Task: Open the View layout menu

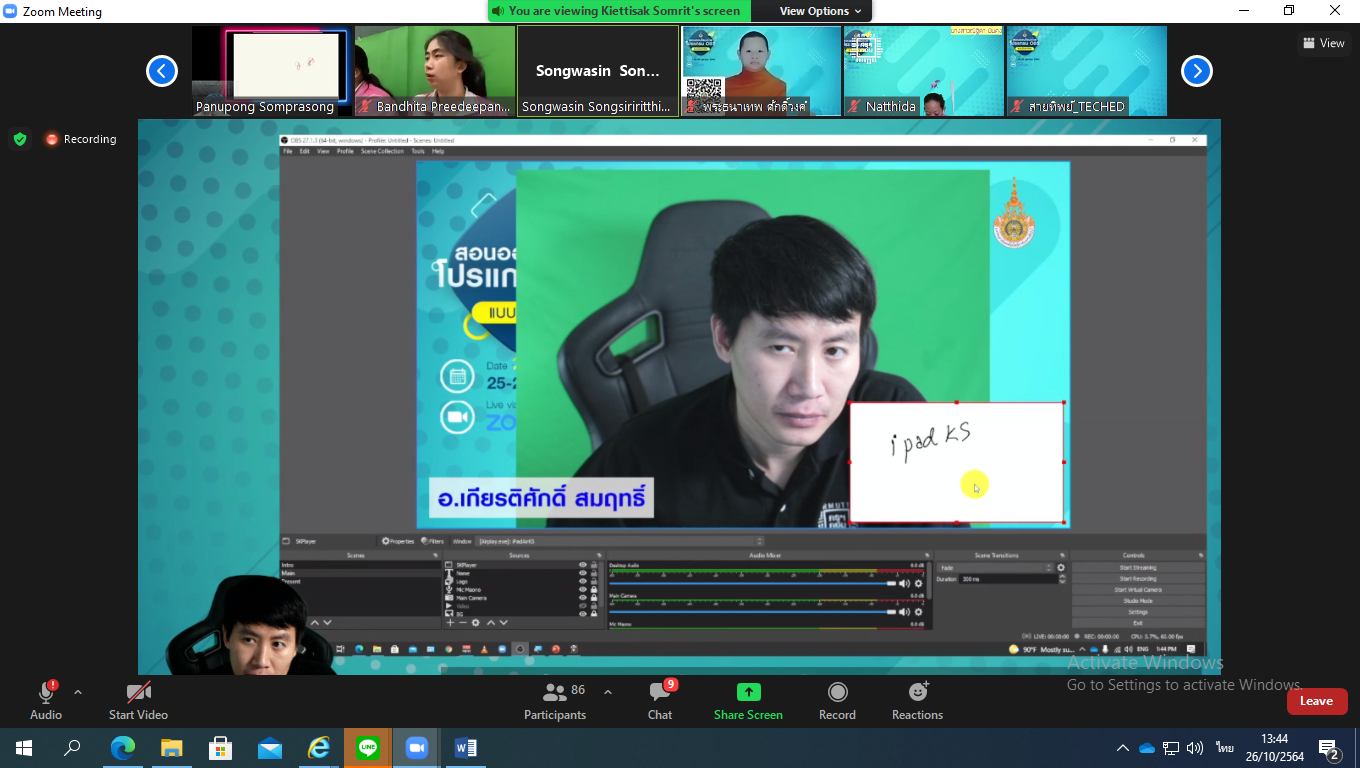Action: point(1323,43)
